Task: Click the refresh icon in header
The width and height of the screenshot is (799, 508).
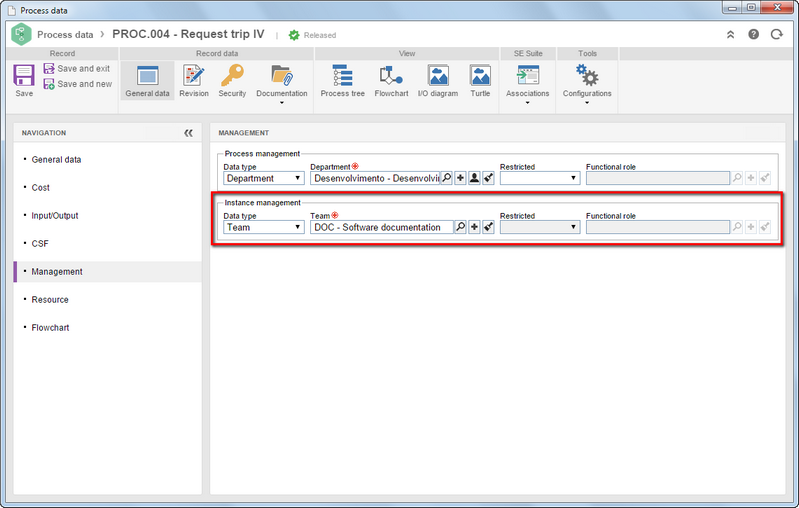Action: tap(777, 34)
